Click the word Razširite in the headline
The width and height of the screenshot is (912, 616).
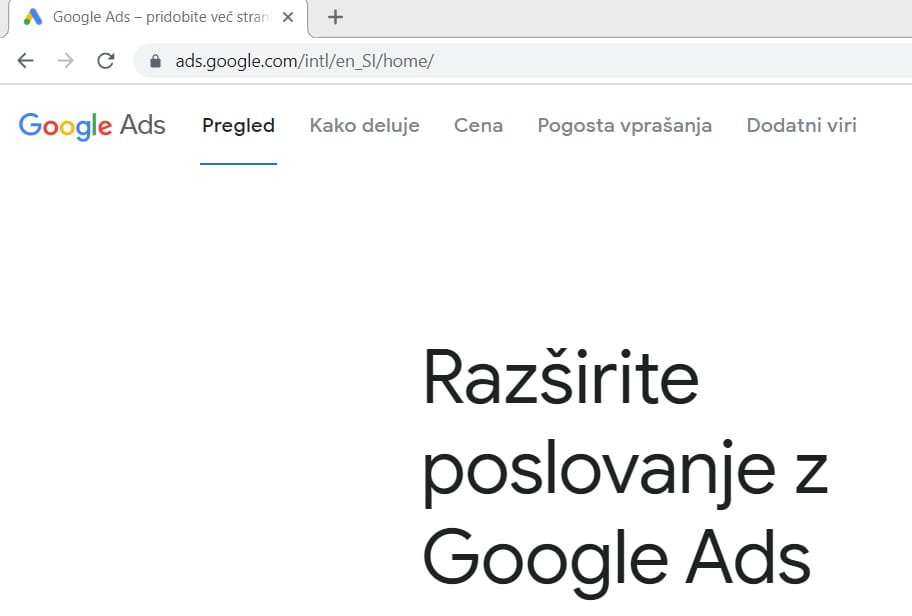[560, 379]
